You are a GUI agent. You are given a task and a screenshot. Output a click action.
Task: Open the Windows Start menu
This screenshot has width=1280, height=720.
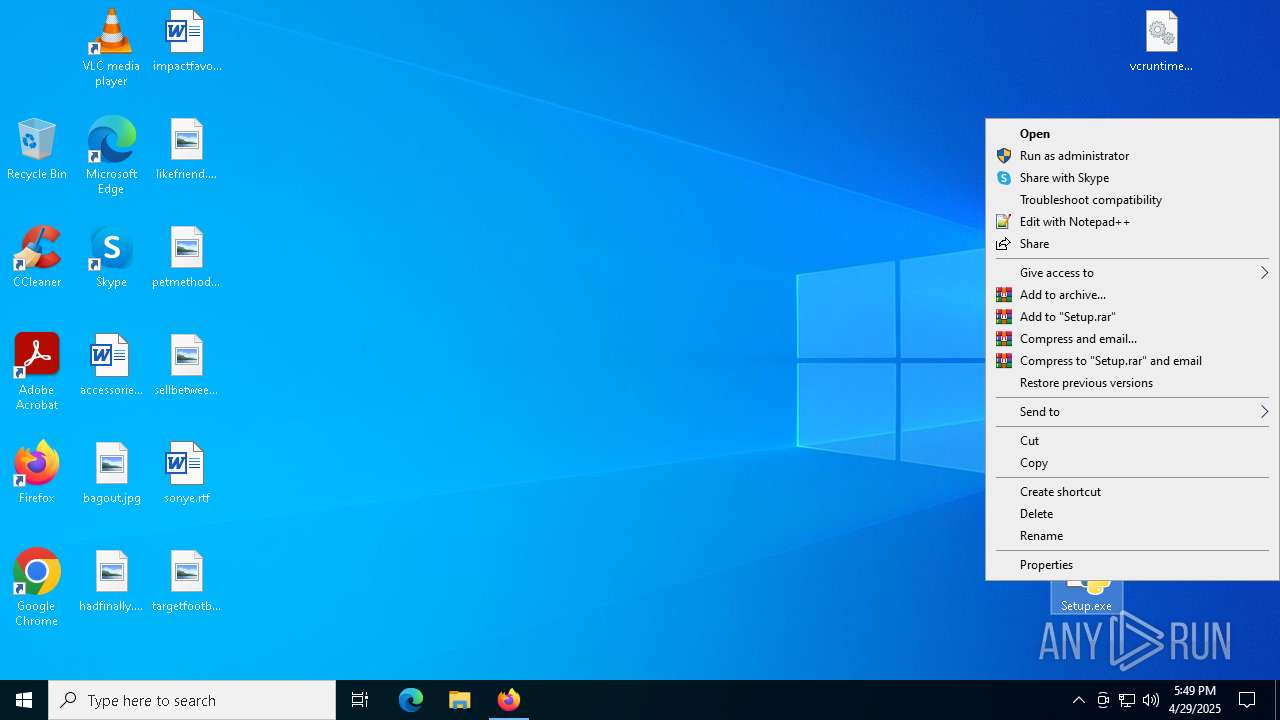(24, 700)
